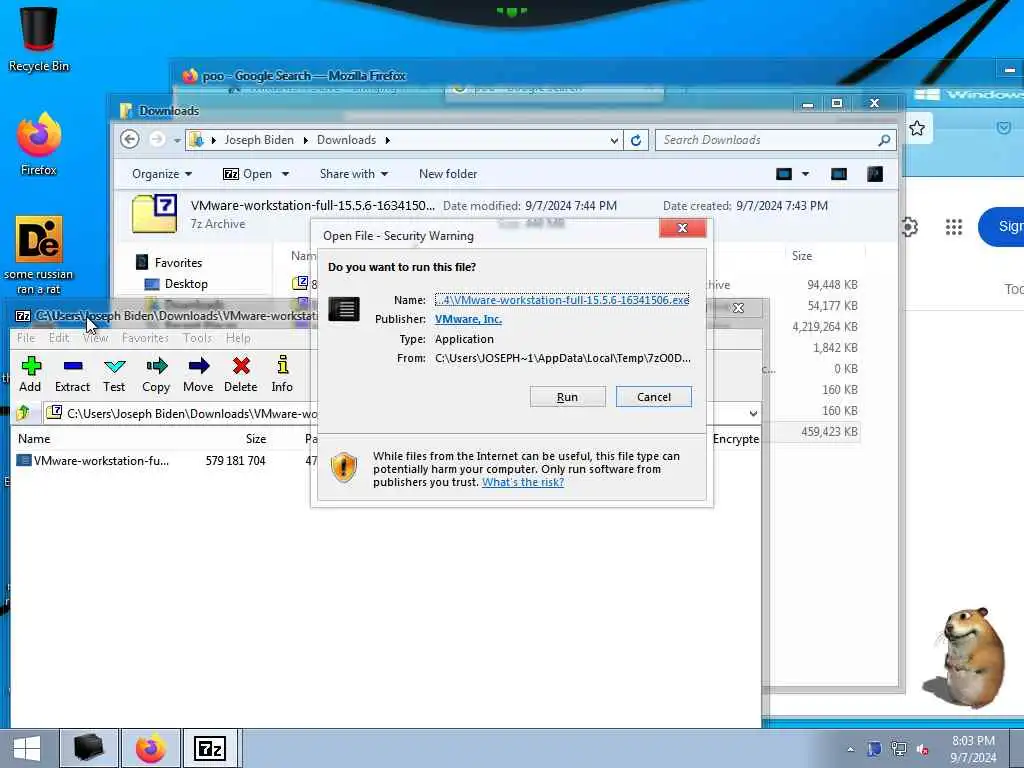Click the taskbar clock showing 8:03 PM
Image resolution: width=1024 pixels, height=768 pixels.
tap(973, 749)
